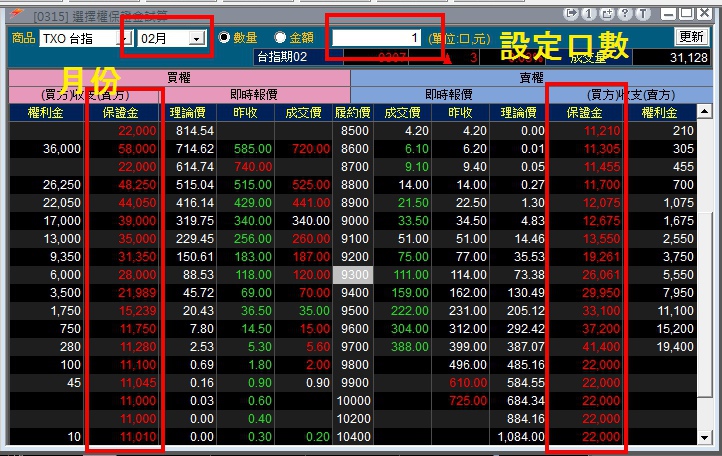Viewport: 722px width, 456px height.
Task: Click the round '1' icon in title bar
Action: point(588,14)
